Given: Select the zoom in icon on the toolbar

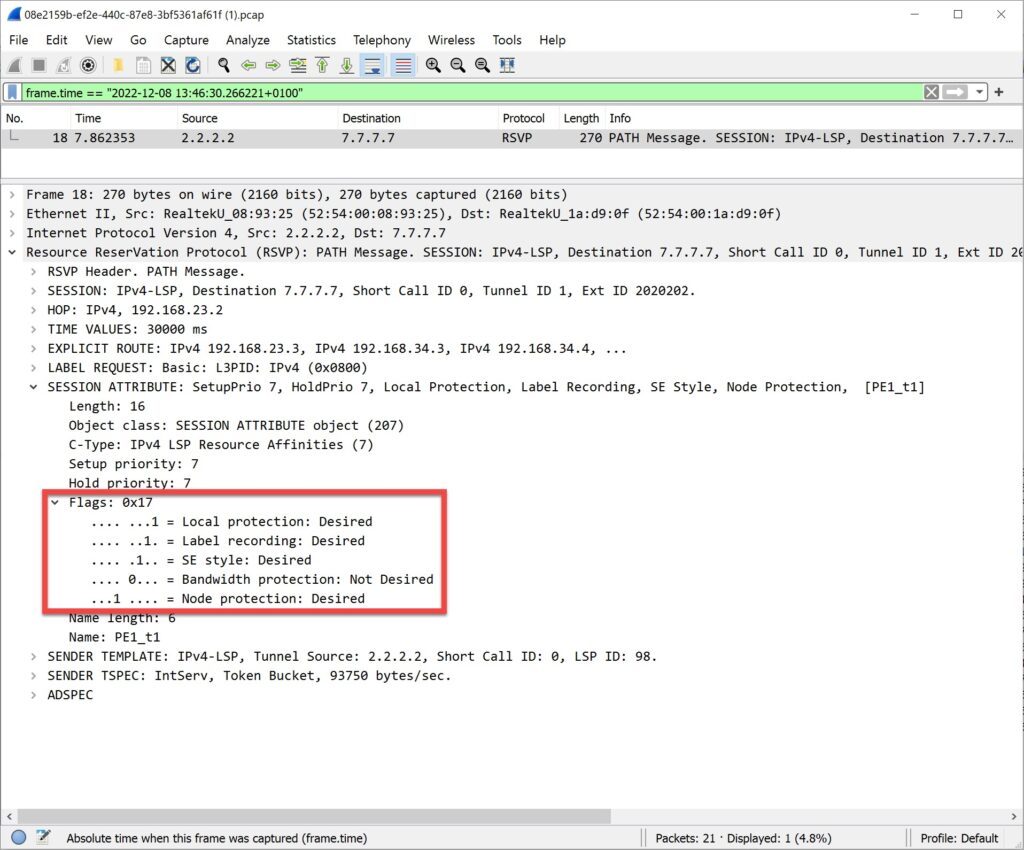Looking at the screenshot, I should click(434, 65).
